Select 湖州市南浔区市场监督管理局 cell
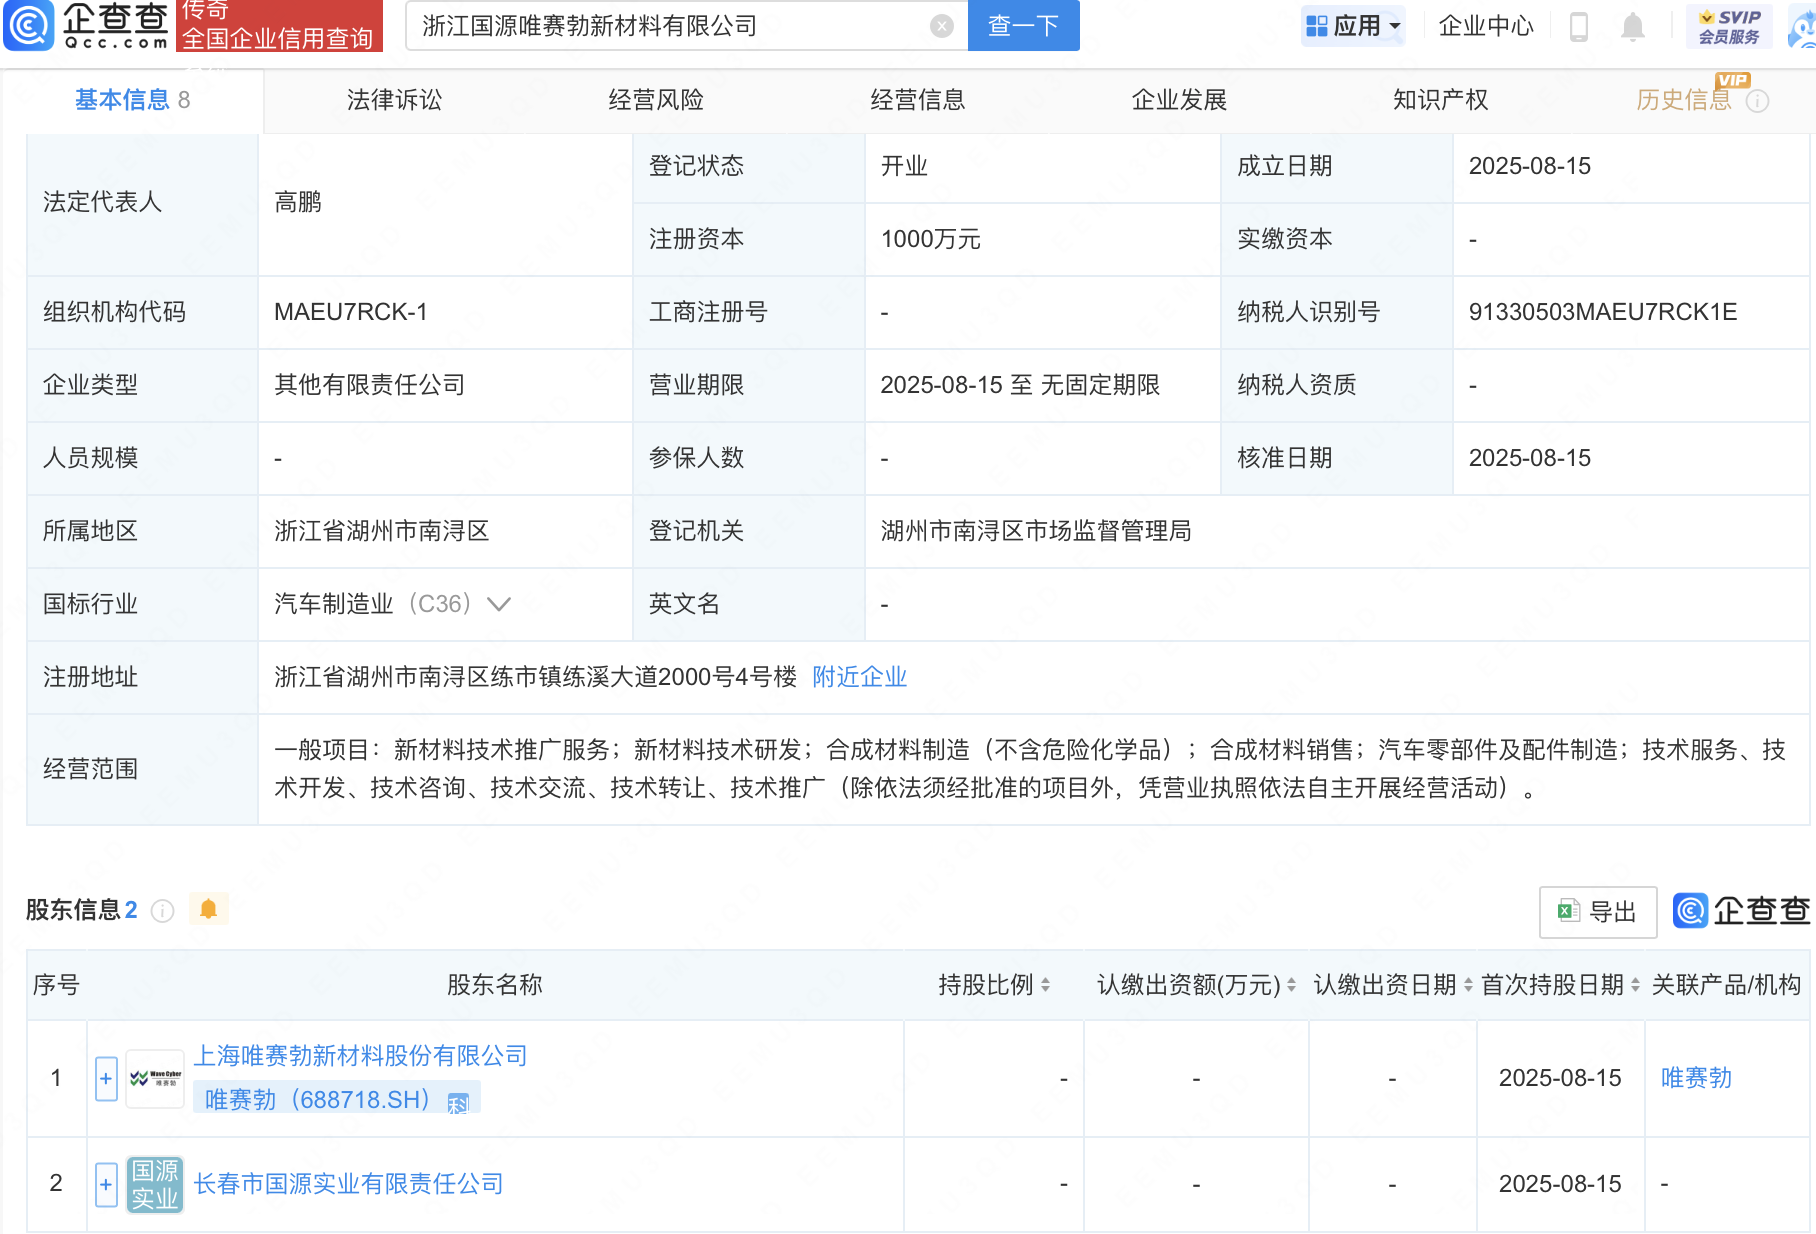The image size is (1816, 1234). coord(1036,531)
